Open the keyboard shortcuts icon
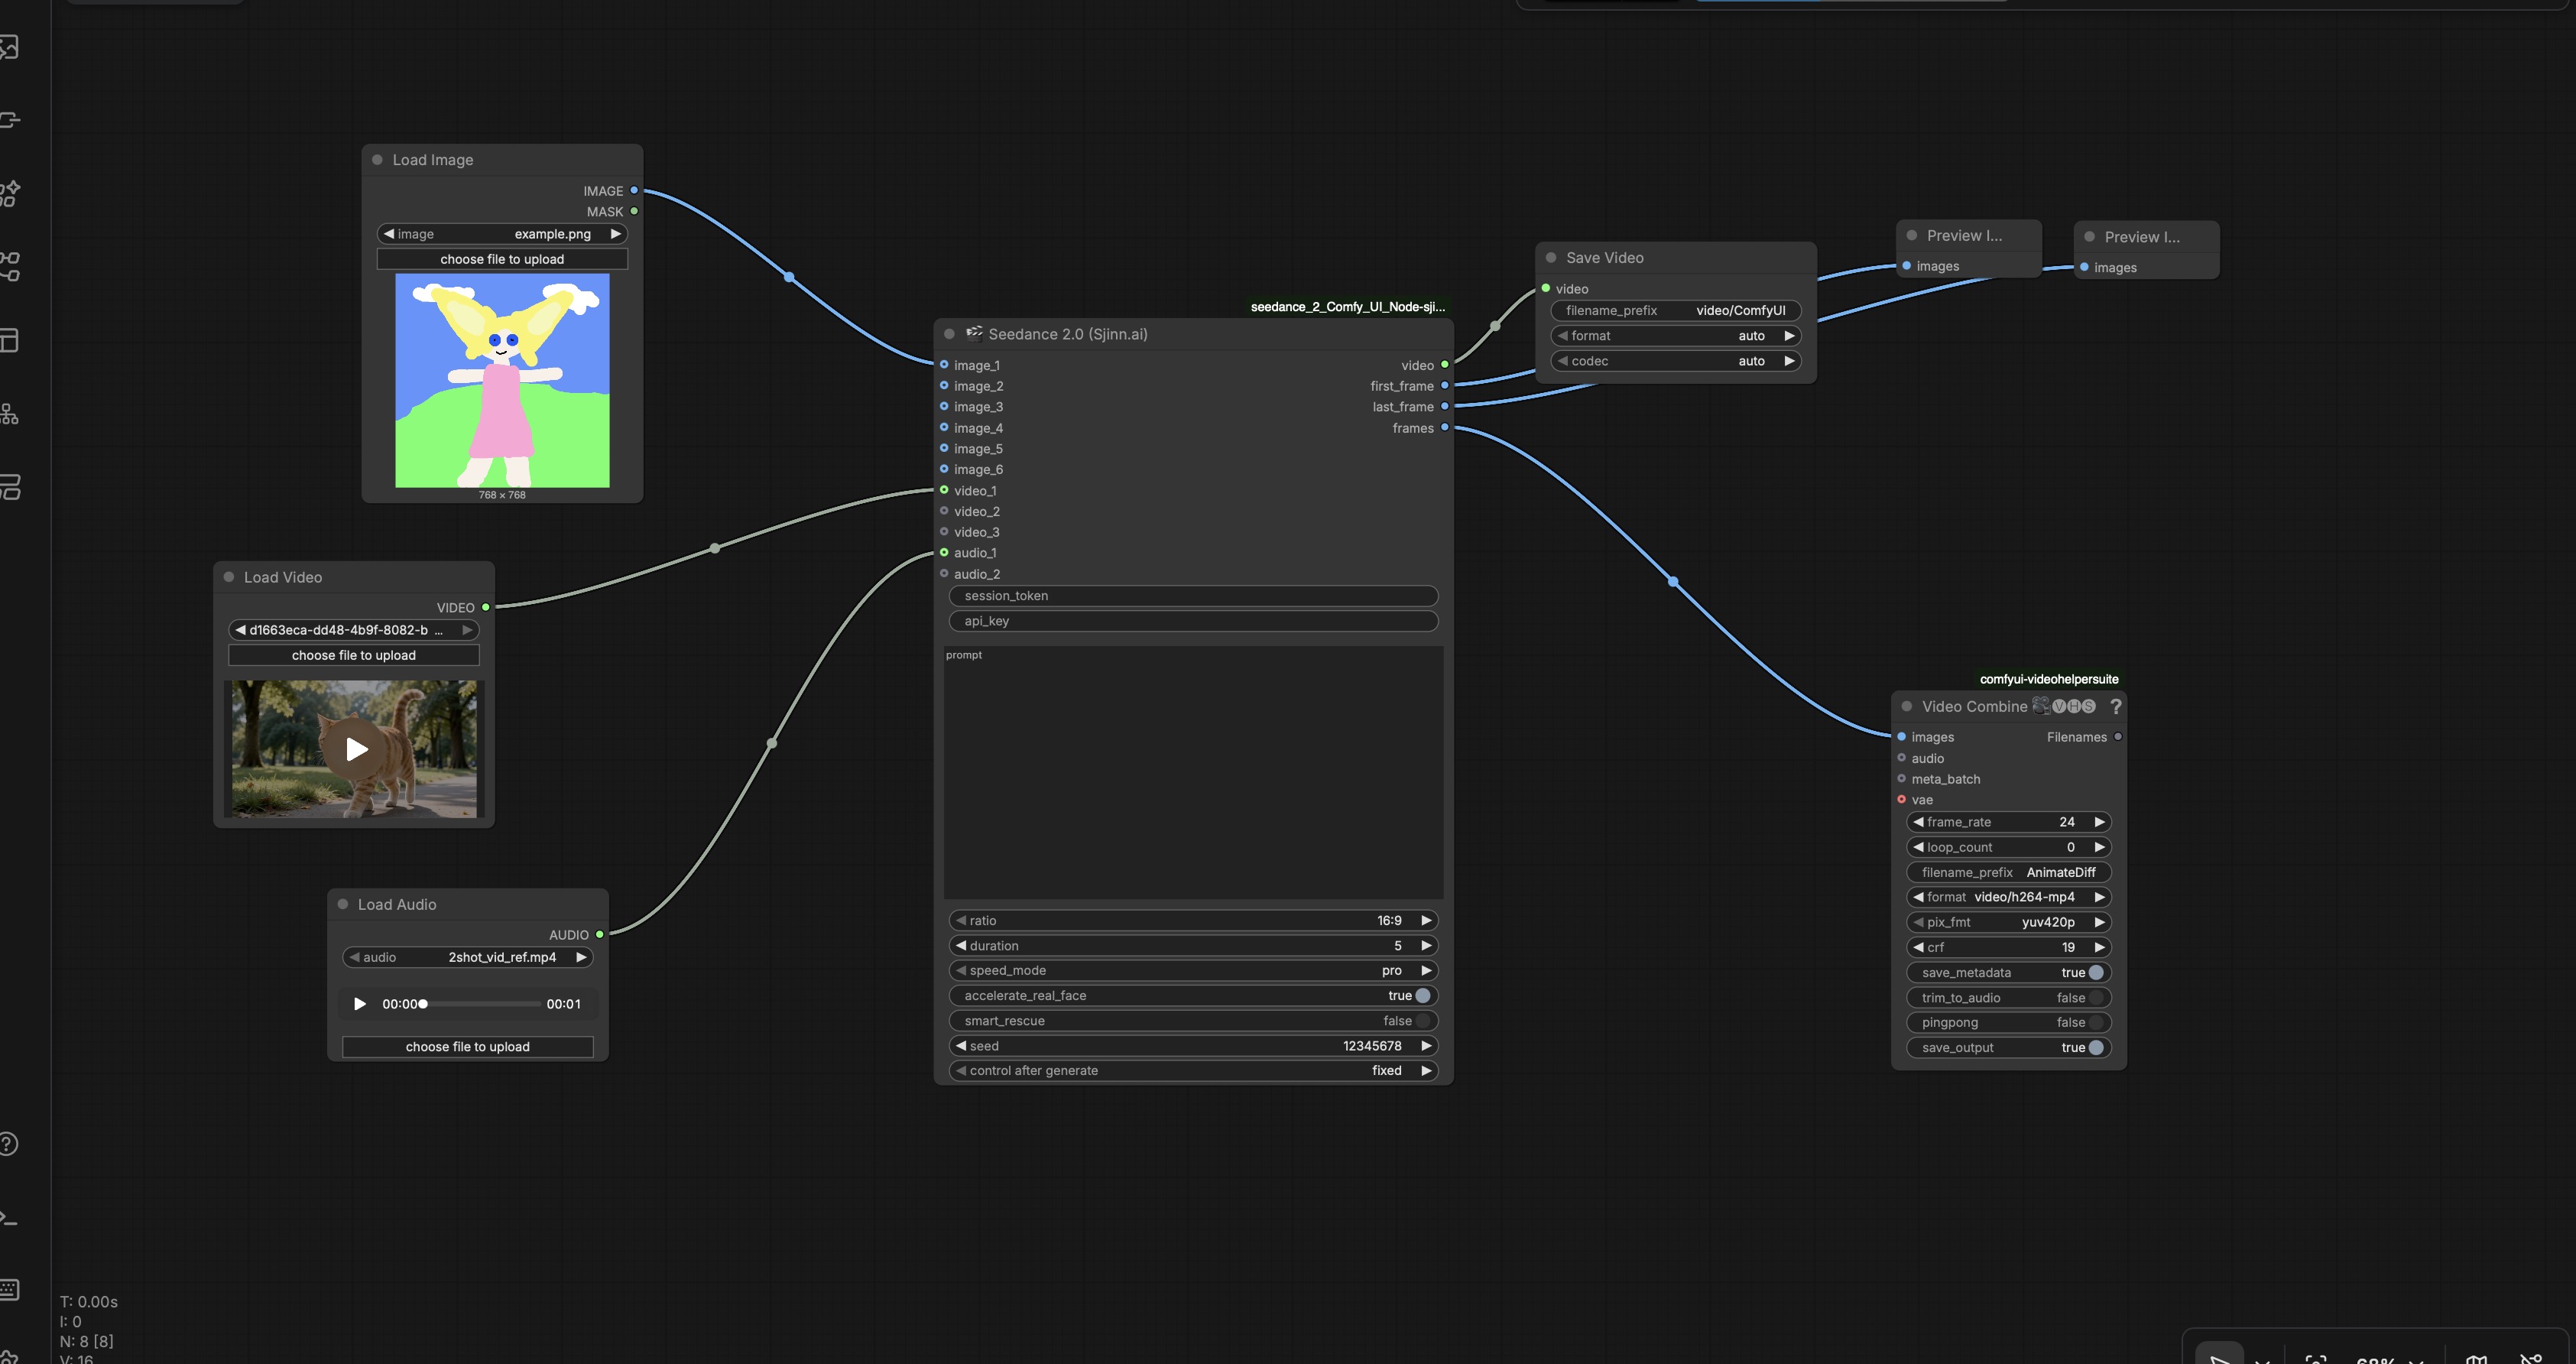The width and height of the screenshot is (2576, 1364). coord(8,1290)
